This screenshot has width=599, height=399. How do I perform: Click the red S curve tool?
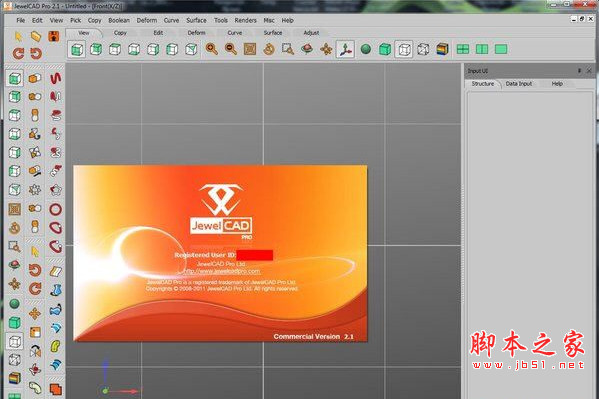point(55,78)
